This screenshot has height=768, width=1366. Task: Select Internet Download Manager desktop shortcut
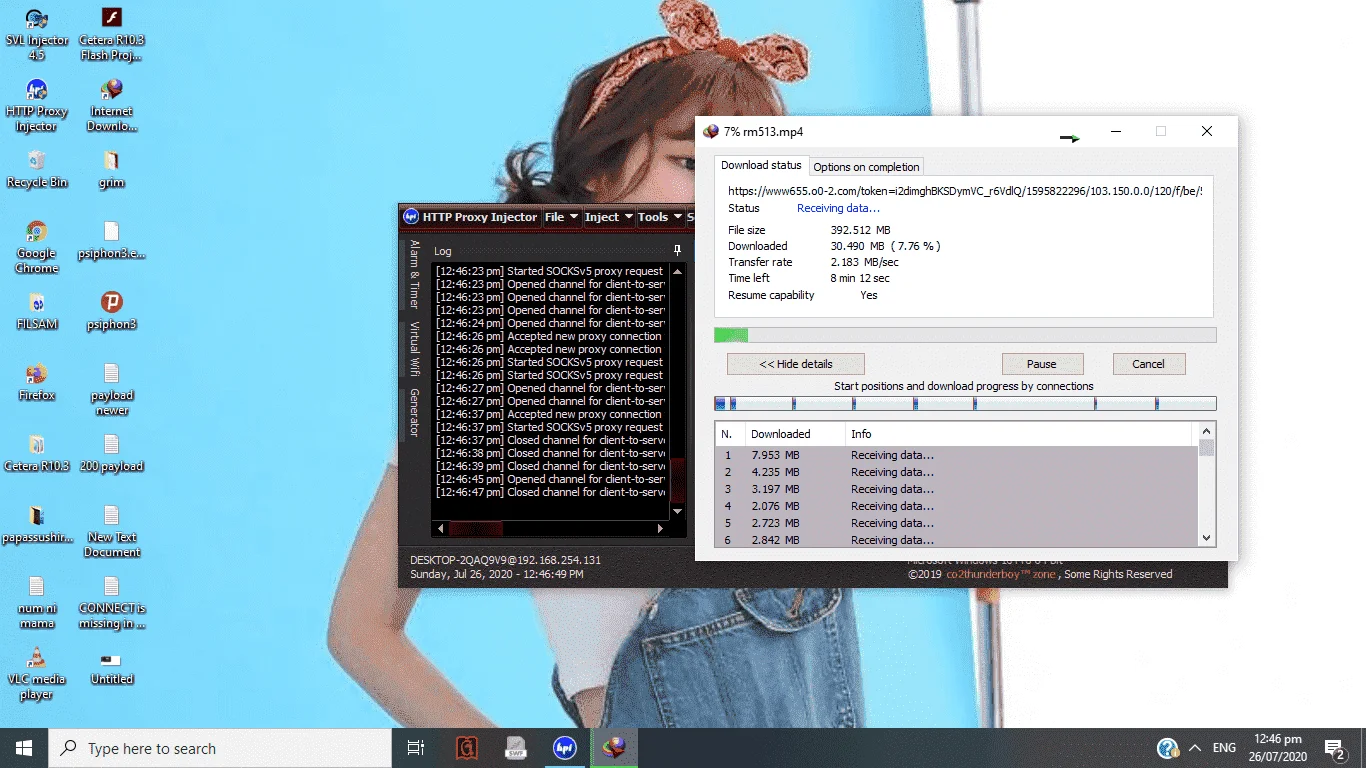pyautogui.click(x=112, y=105)
